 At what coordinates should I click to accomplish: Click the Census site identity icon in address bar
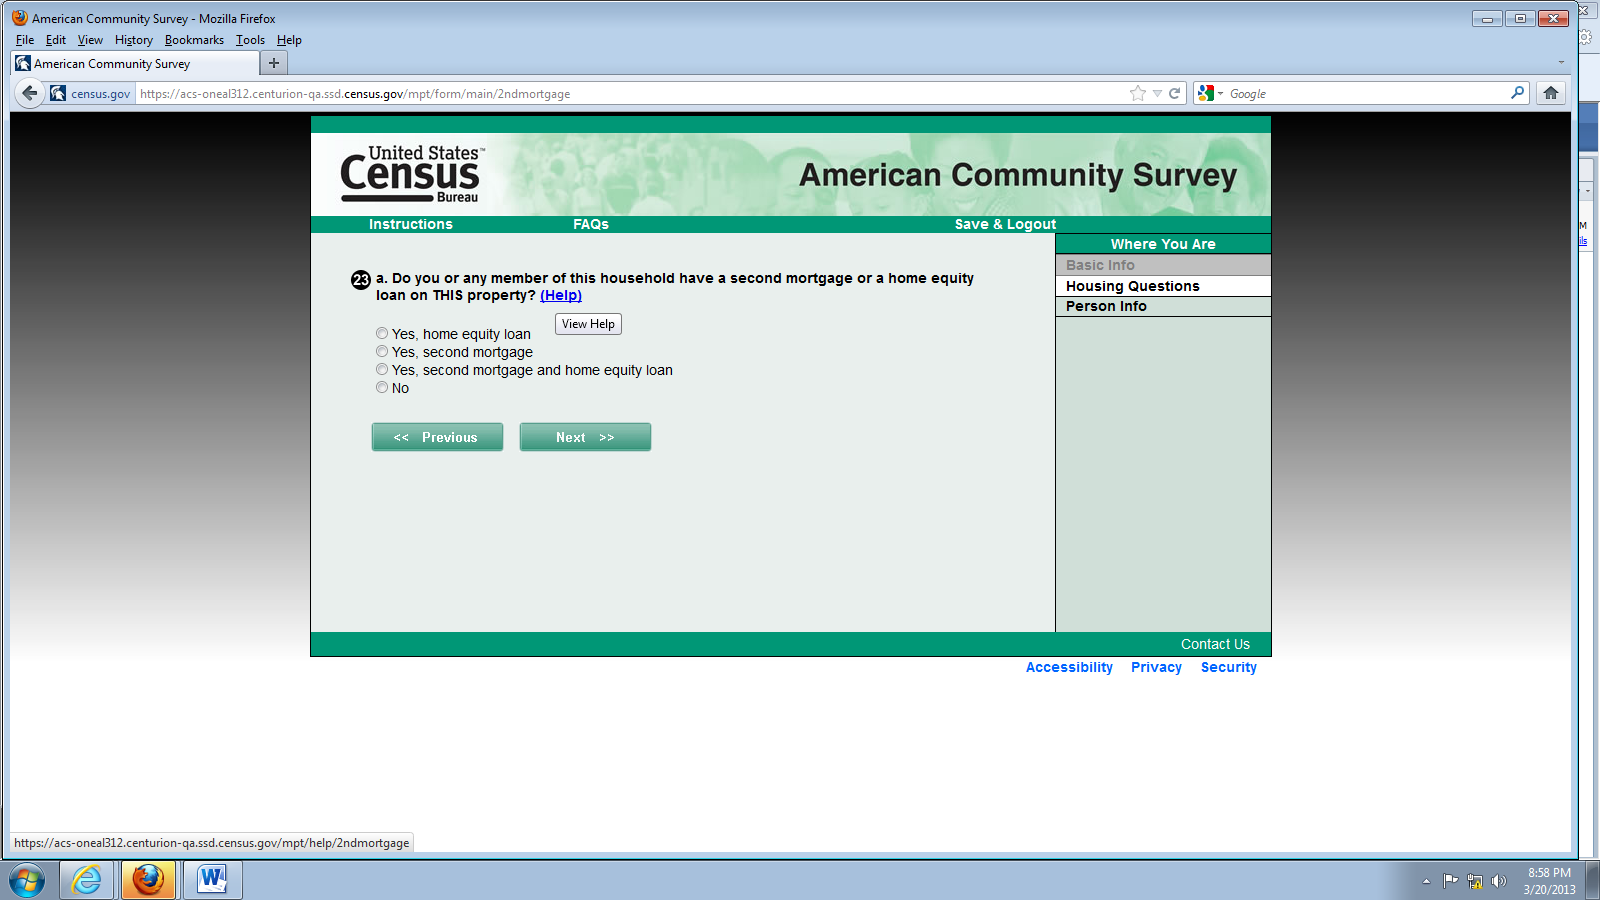[58, 93]
